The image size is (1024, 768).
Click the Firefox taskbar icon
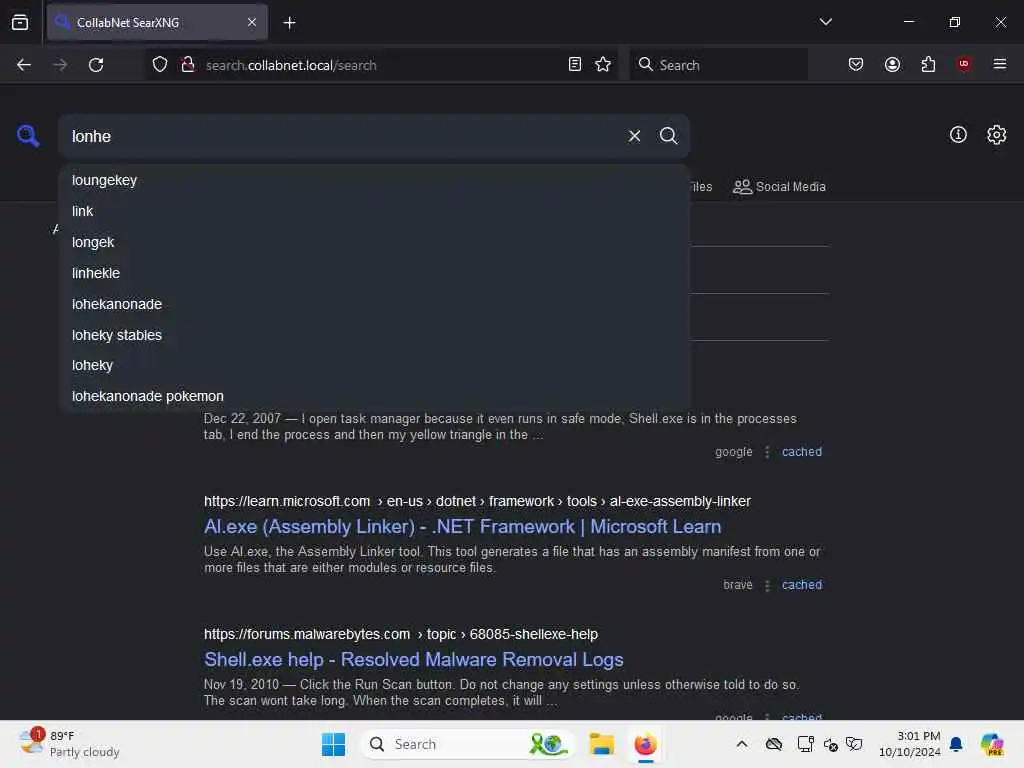pos(645,744)
